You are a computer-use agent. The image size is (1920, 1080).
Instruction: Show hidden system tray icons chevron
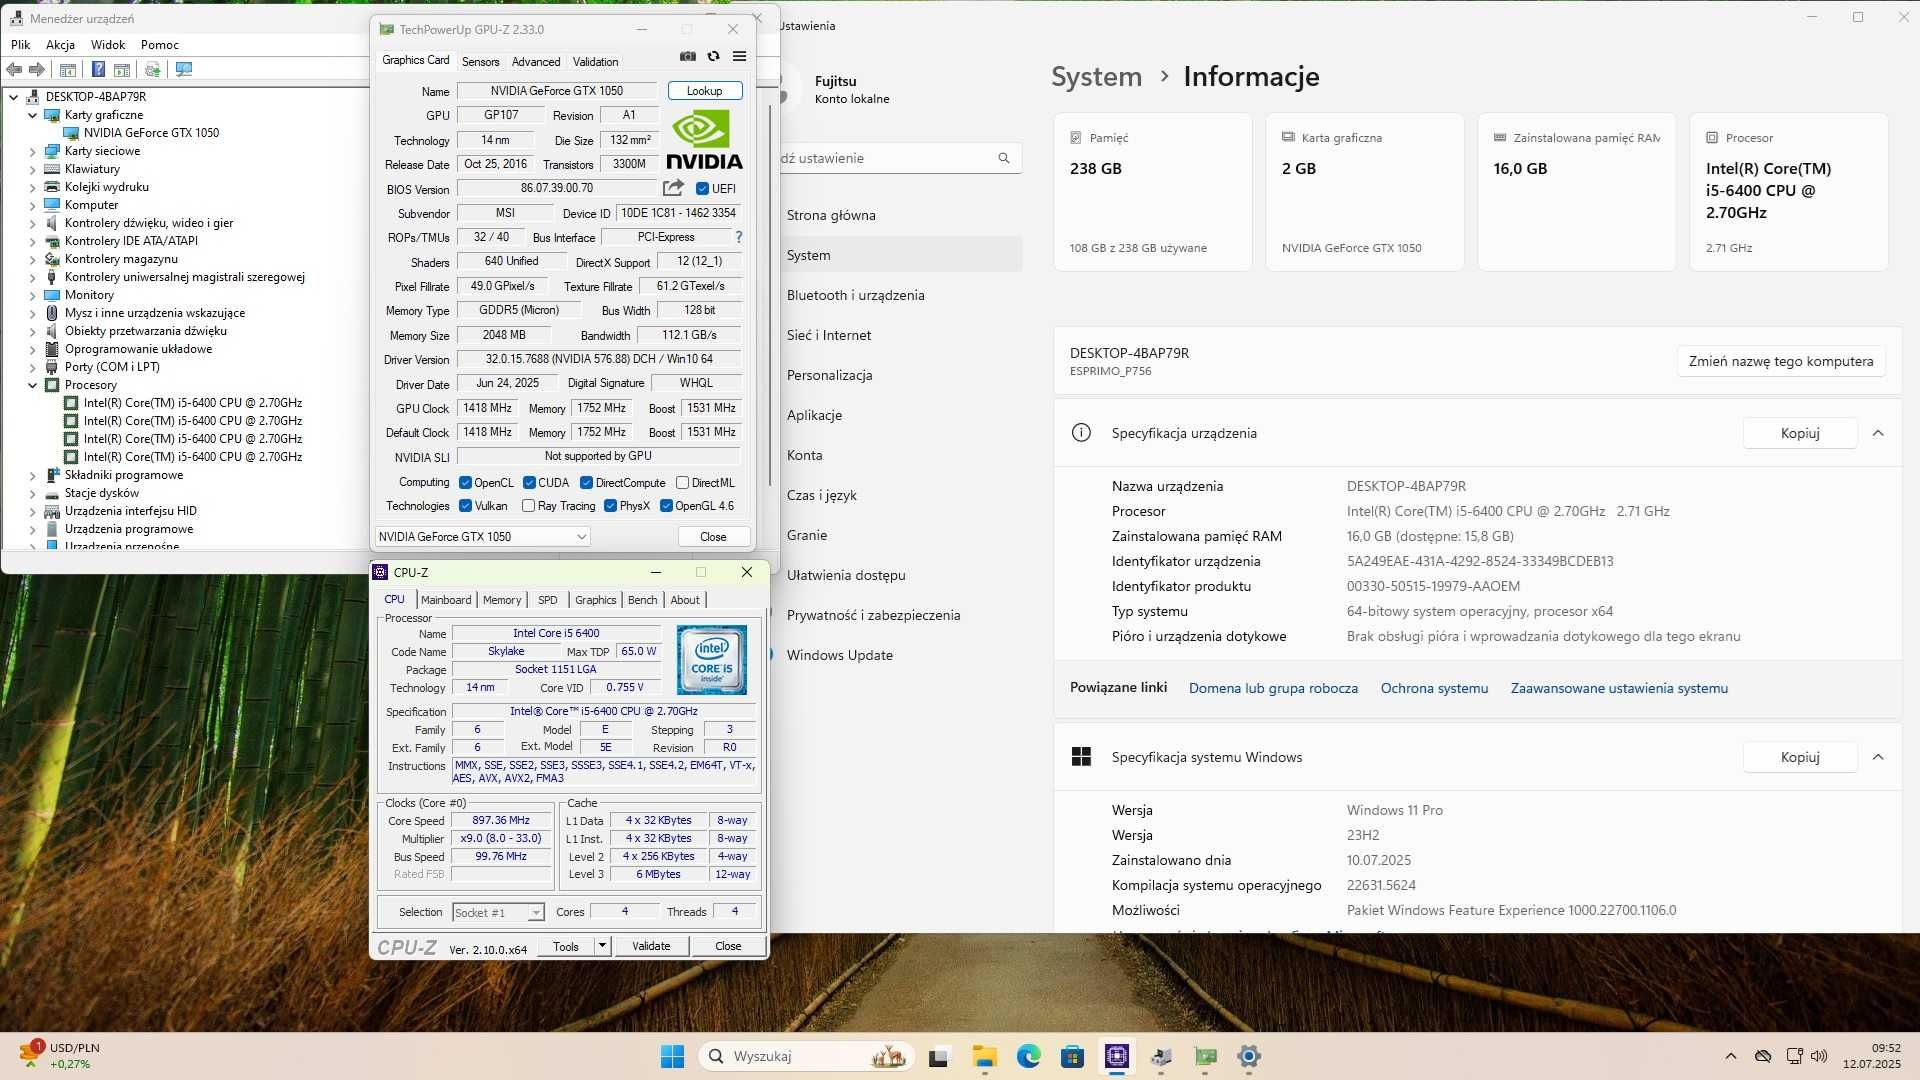click(x=1731, y=1056)
